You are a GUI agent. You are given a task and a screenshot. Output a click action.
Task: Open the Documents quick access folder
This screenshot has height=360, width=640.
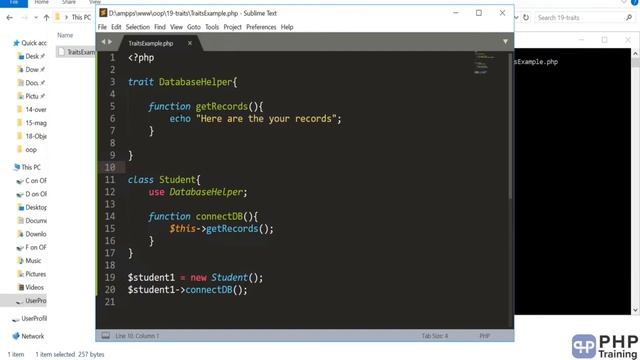[x=31, y=83]
